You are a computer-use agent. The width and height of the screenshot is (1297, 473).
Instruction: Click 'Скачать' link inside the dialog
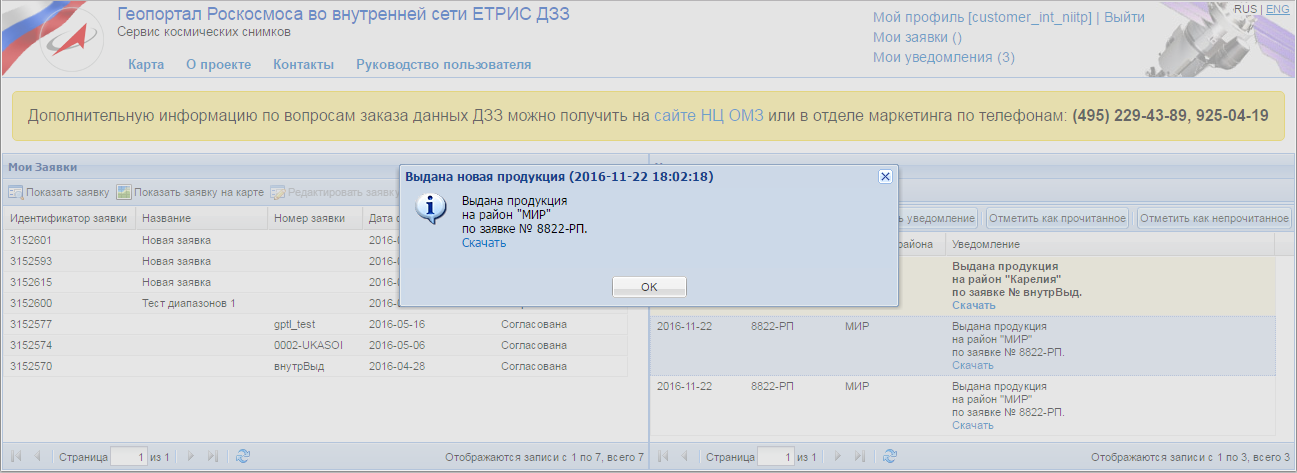(x=483, y=243)
